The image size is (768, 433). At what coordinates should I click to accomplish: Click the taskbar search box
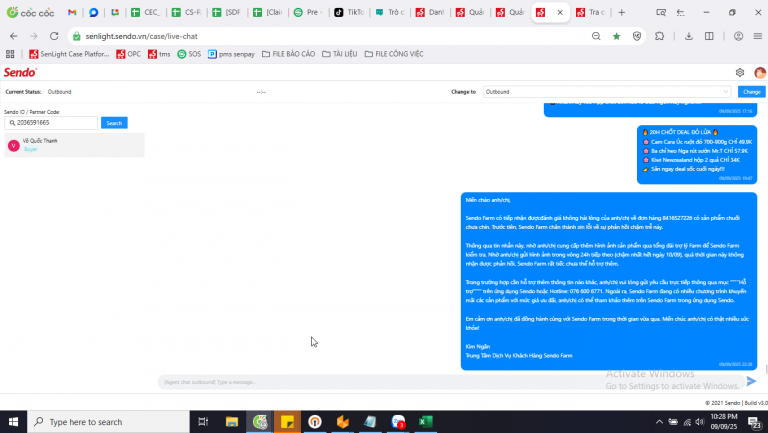108,422
